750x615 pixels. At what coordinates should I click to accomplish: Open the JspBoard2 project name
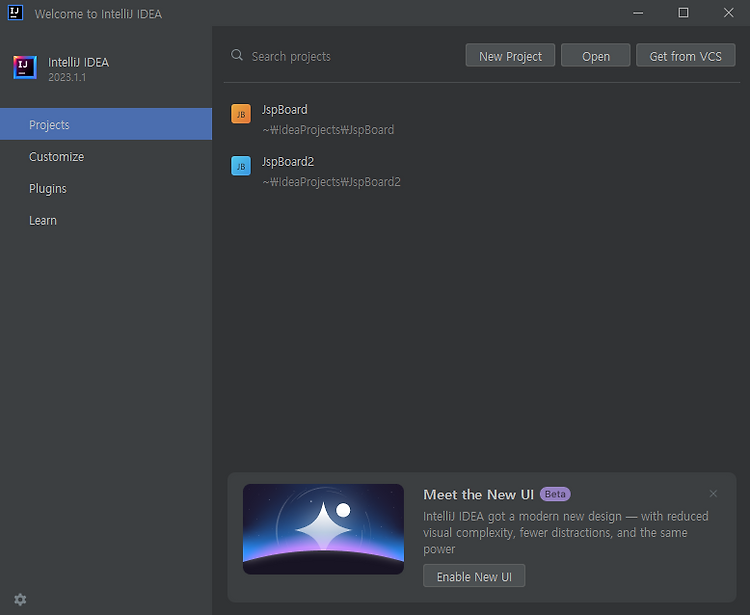[288, 162]
